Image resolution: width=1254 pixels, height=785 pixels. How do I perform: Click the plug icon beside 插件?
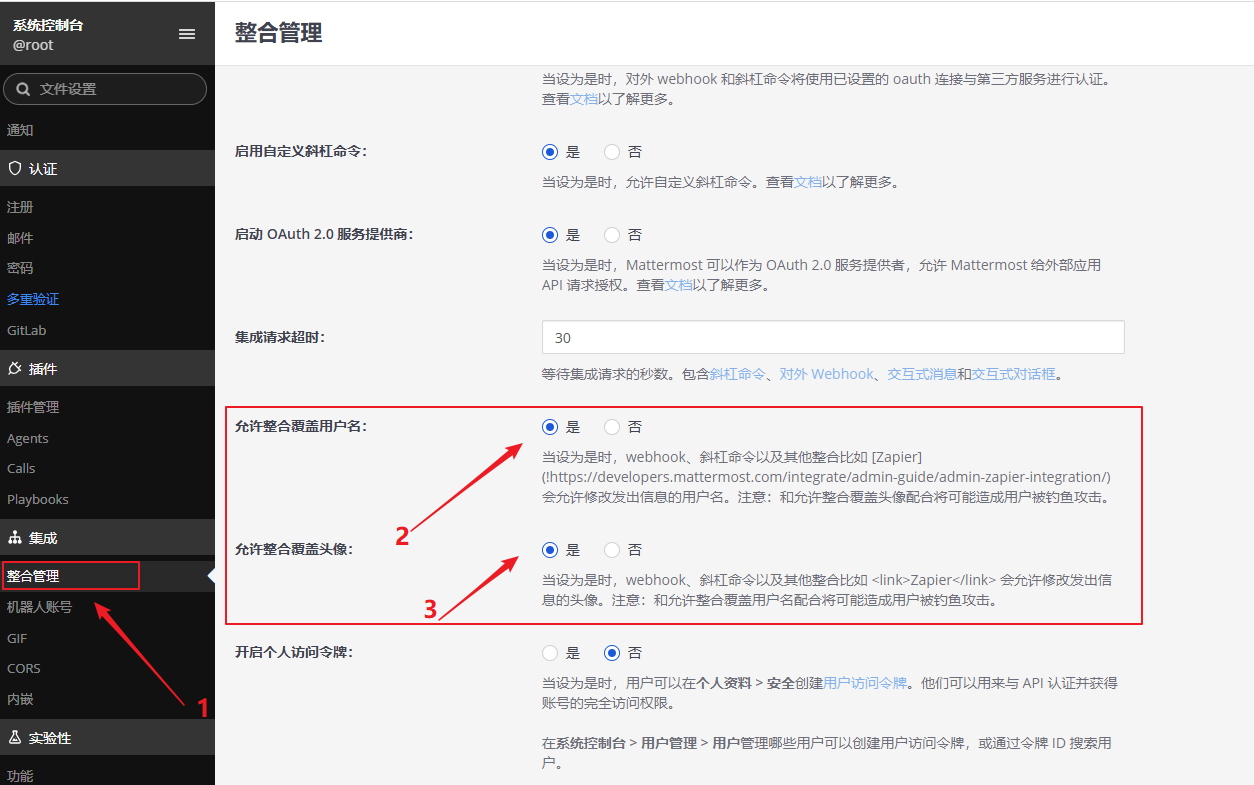coord(15,369)
